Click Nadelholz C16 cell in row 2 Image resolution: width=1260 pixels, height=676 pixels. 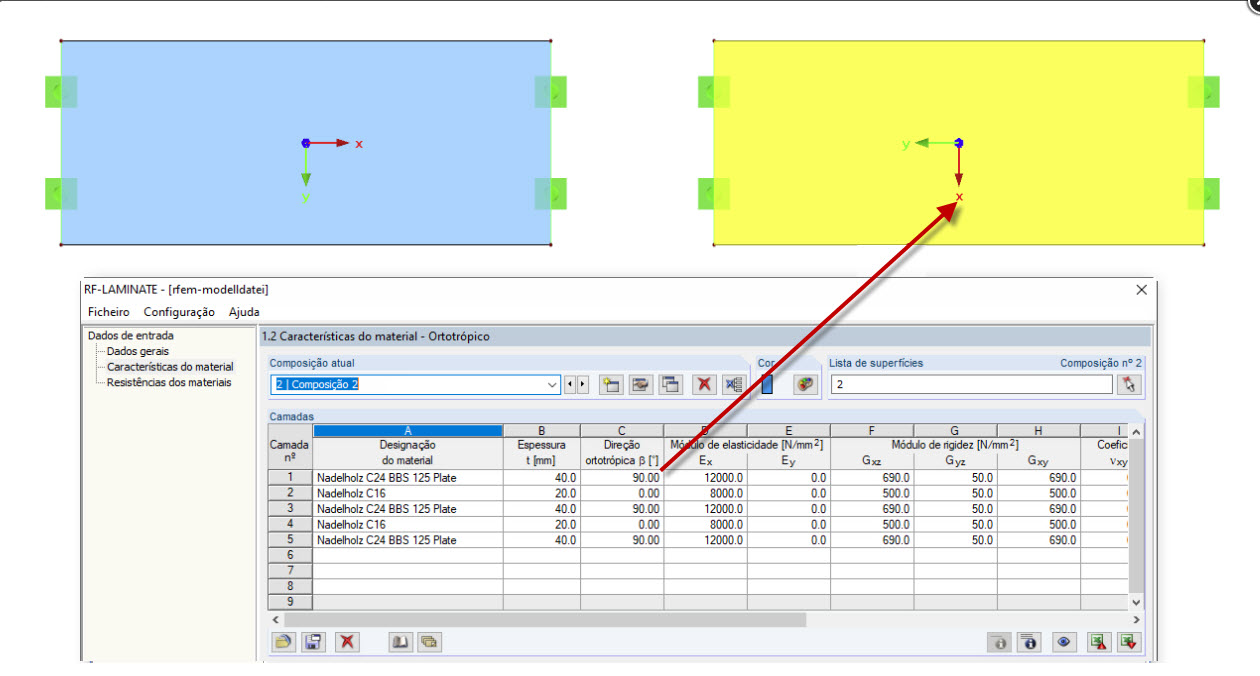click(x=408, y=493)
